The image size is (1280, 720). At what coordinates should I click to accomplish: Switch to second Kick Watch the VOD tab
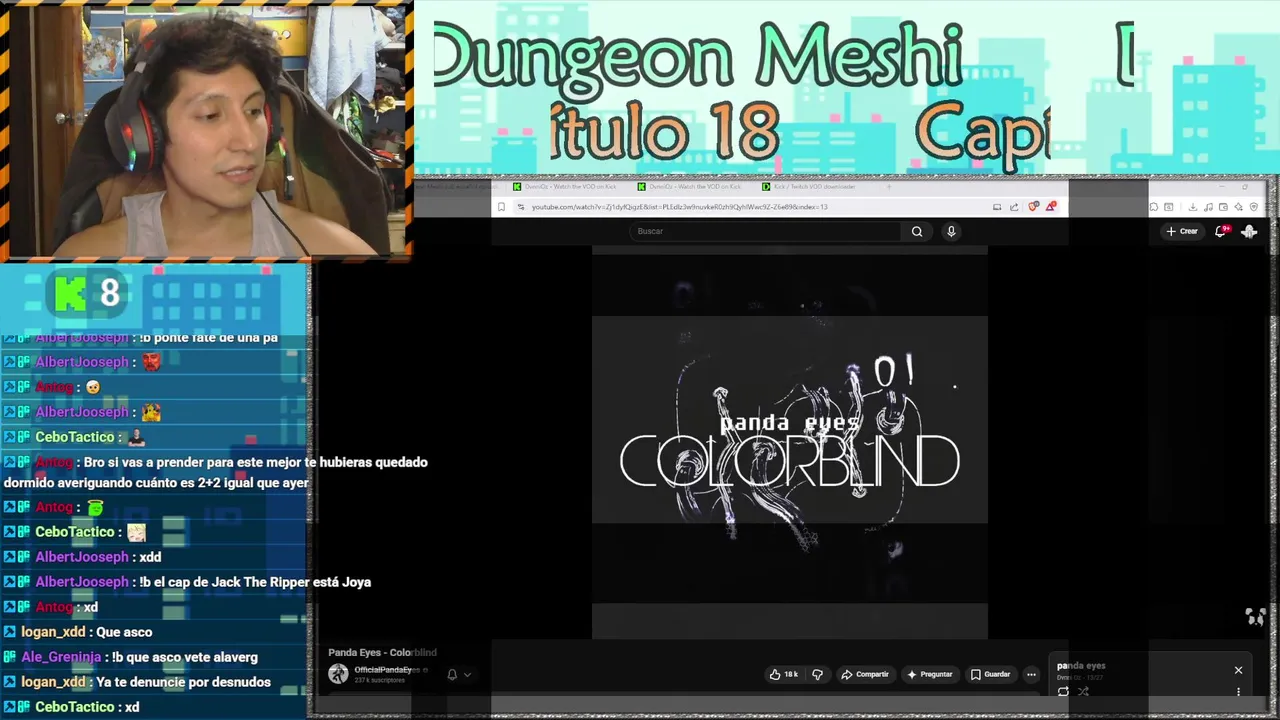(695, 186)
